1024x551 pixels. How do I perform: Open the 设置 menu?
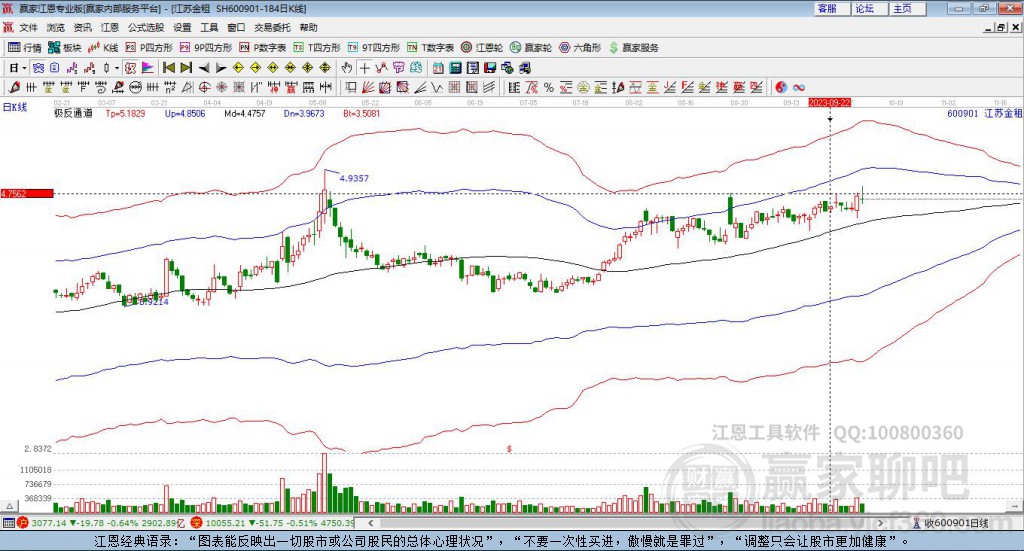click(182, 27)
